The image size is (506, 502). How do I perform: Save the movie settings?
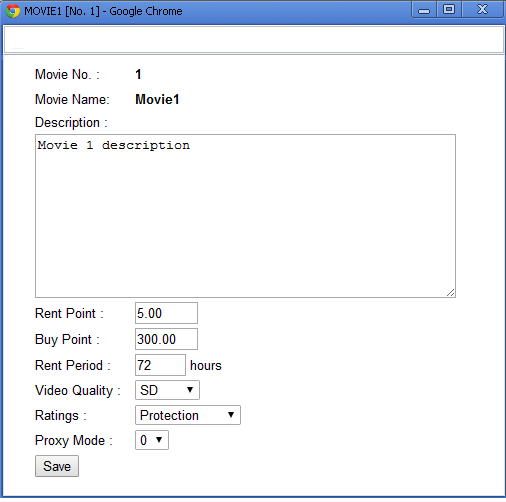click(57, 466)
